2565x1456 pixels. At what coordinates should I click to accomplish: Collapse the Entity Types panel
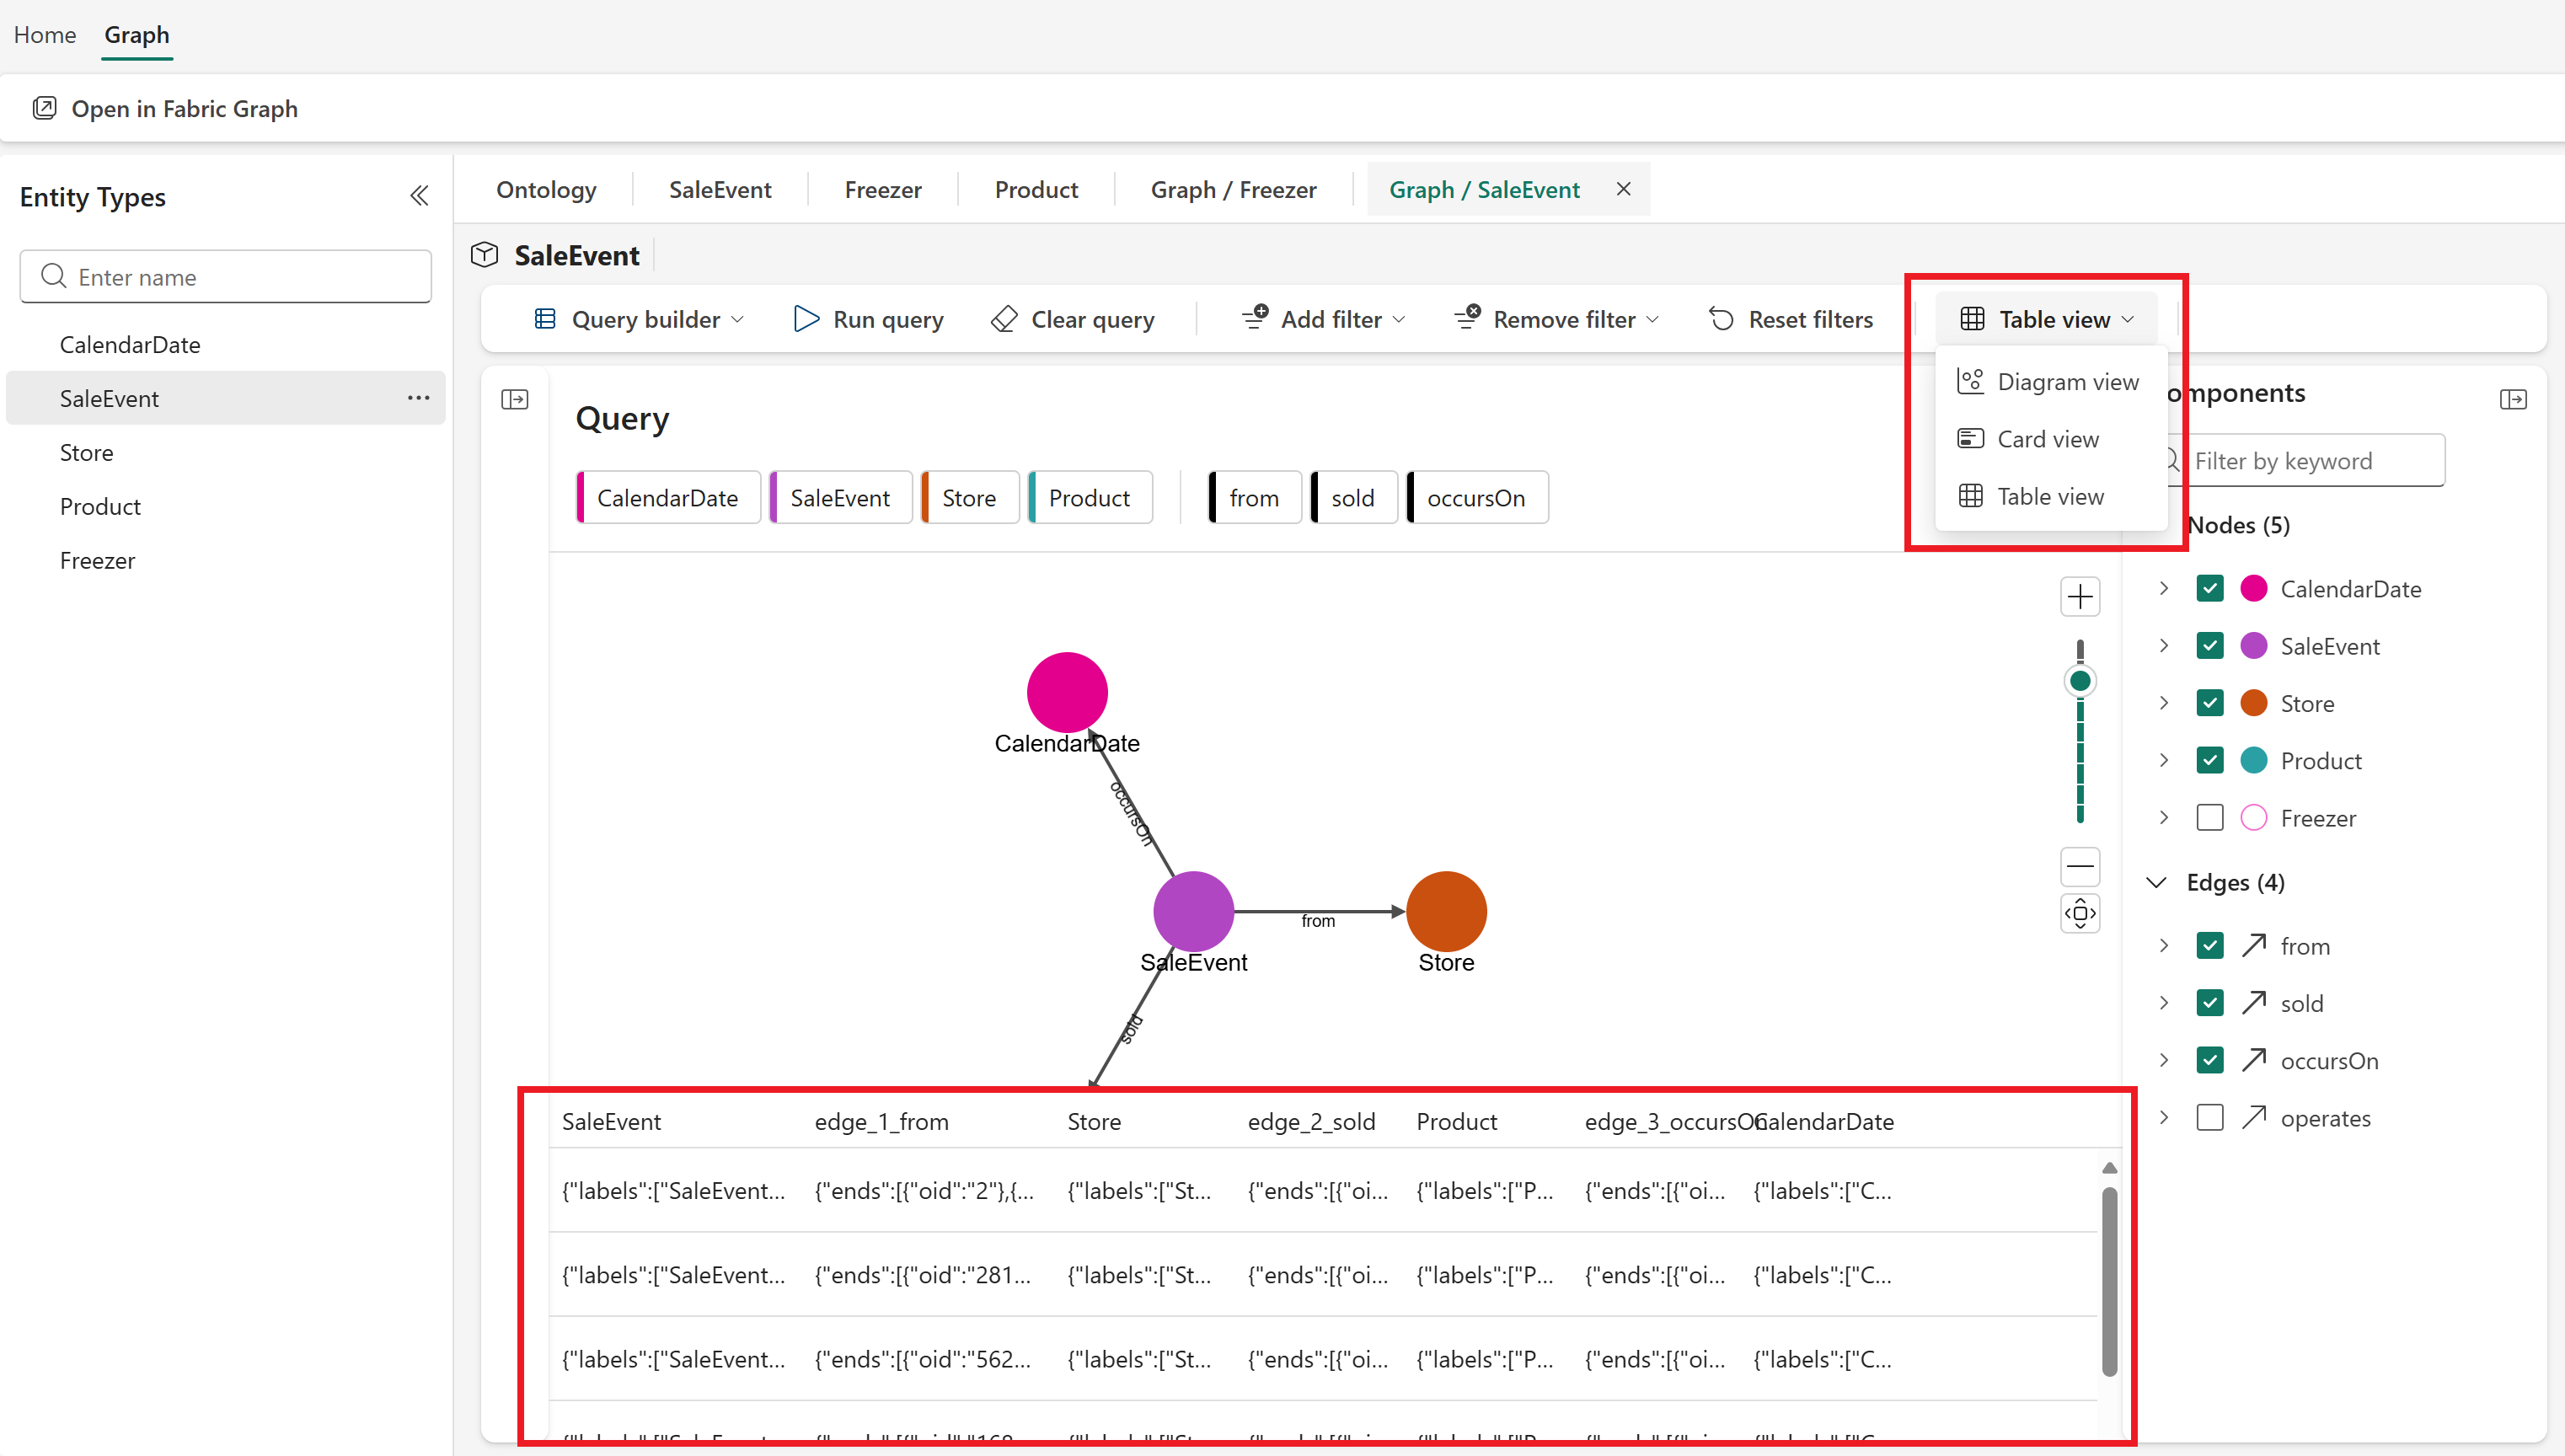pos(419,196)
